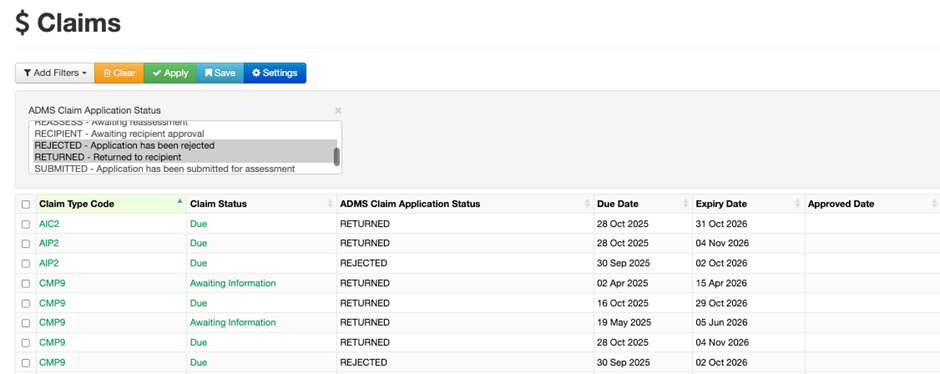940x374 pixels.
Task: Open CMP9 link in row due 19 May 2025
Action: click(52, 322)
